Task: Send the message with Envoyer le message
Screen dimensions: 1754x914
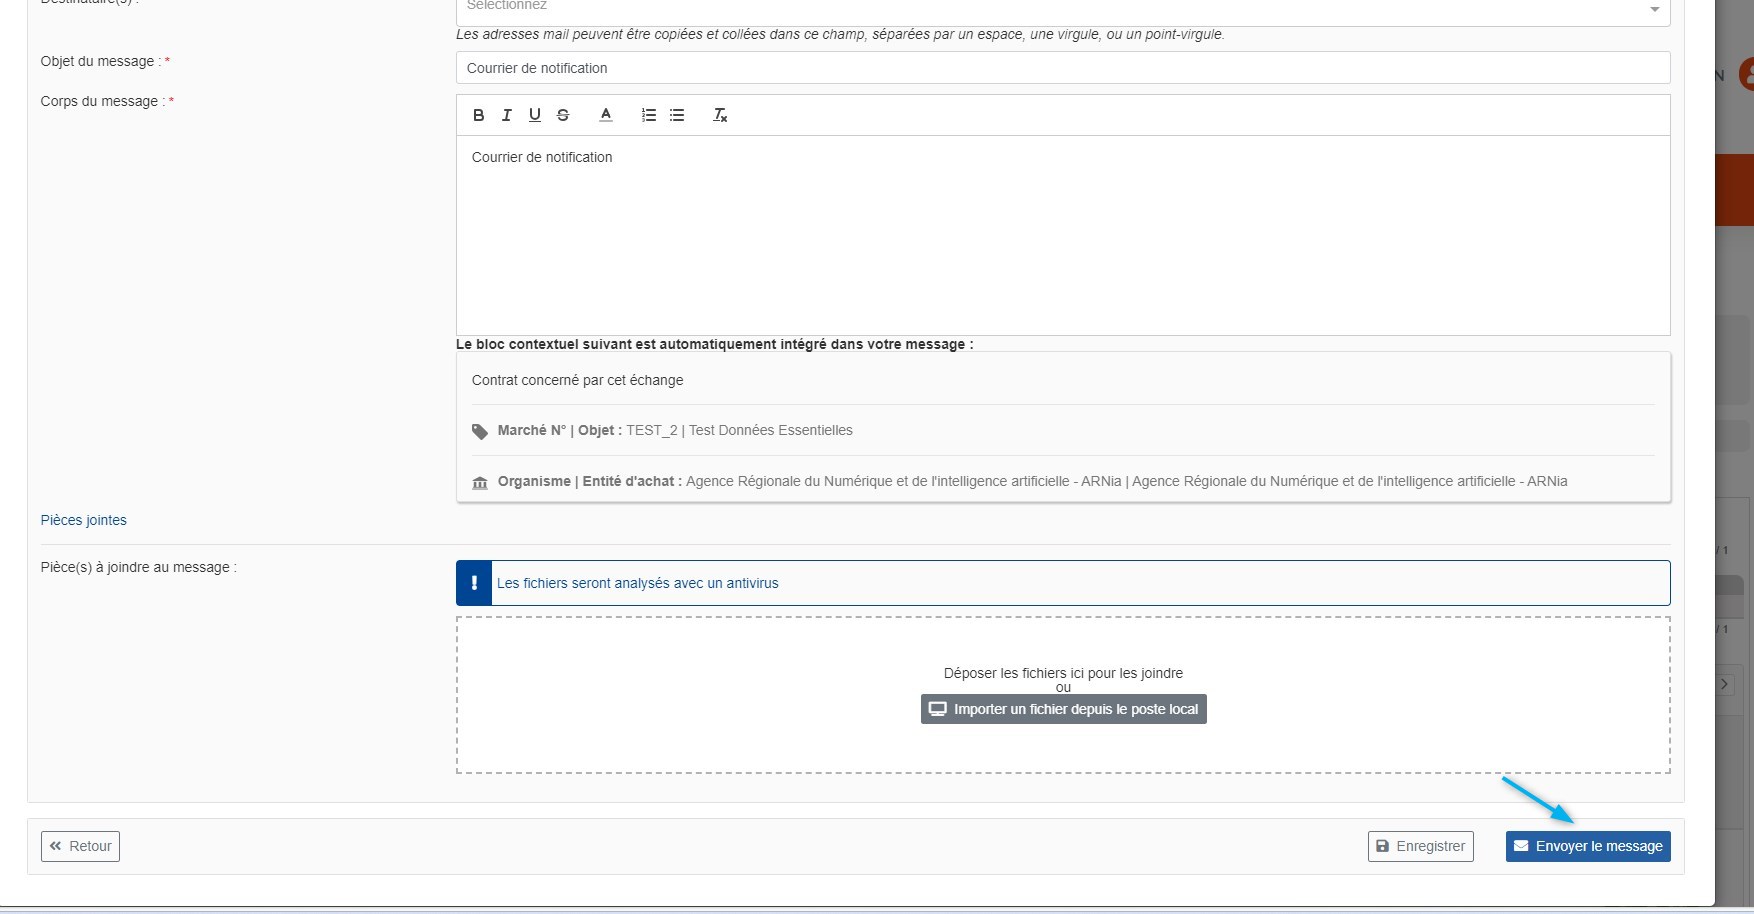Action: point(1588,846)
